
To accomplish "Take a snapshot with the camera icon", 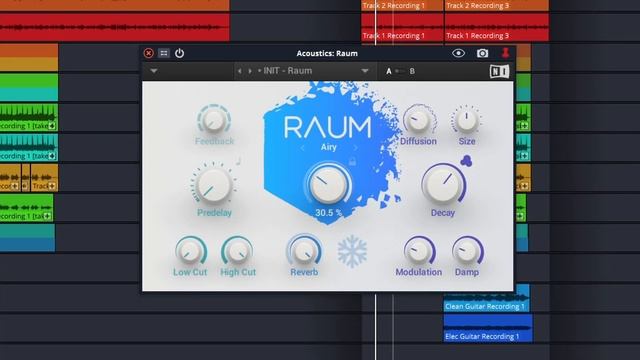I will [482, 53].
